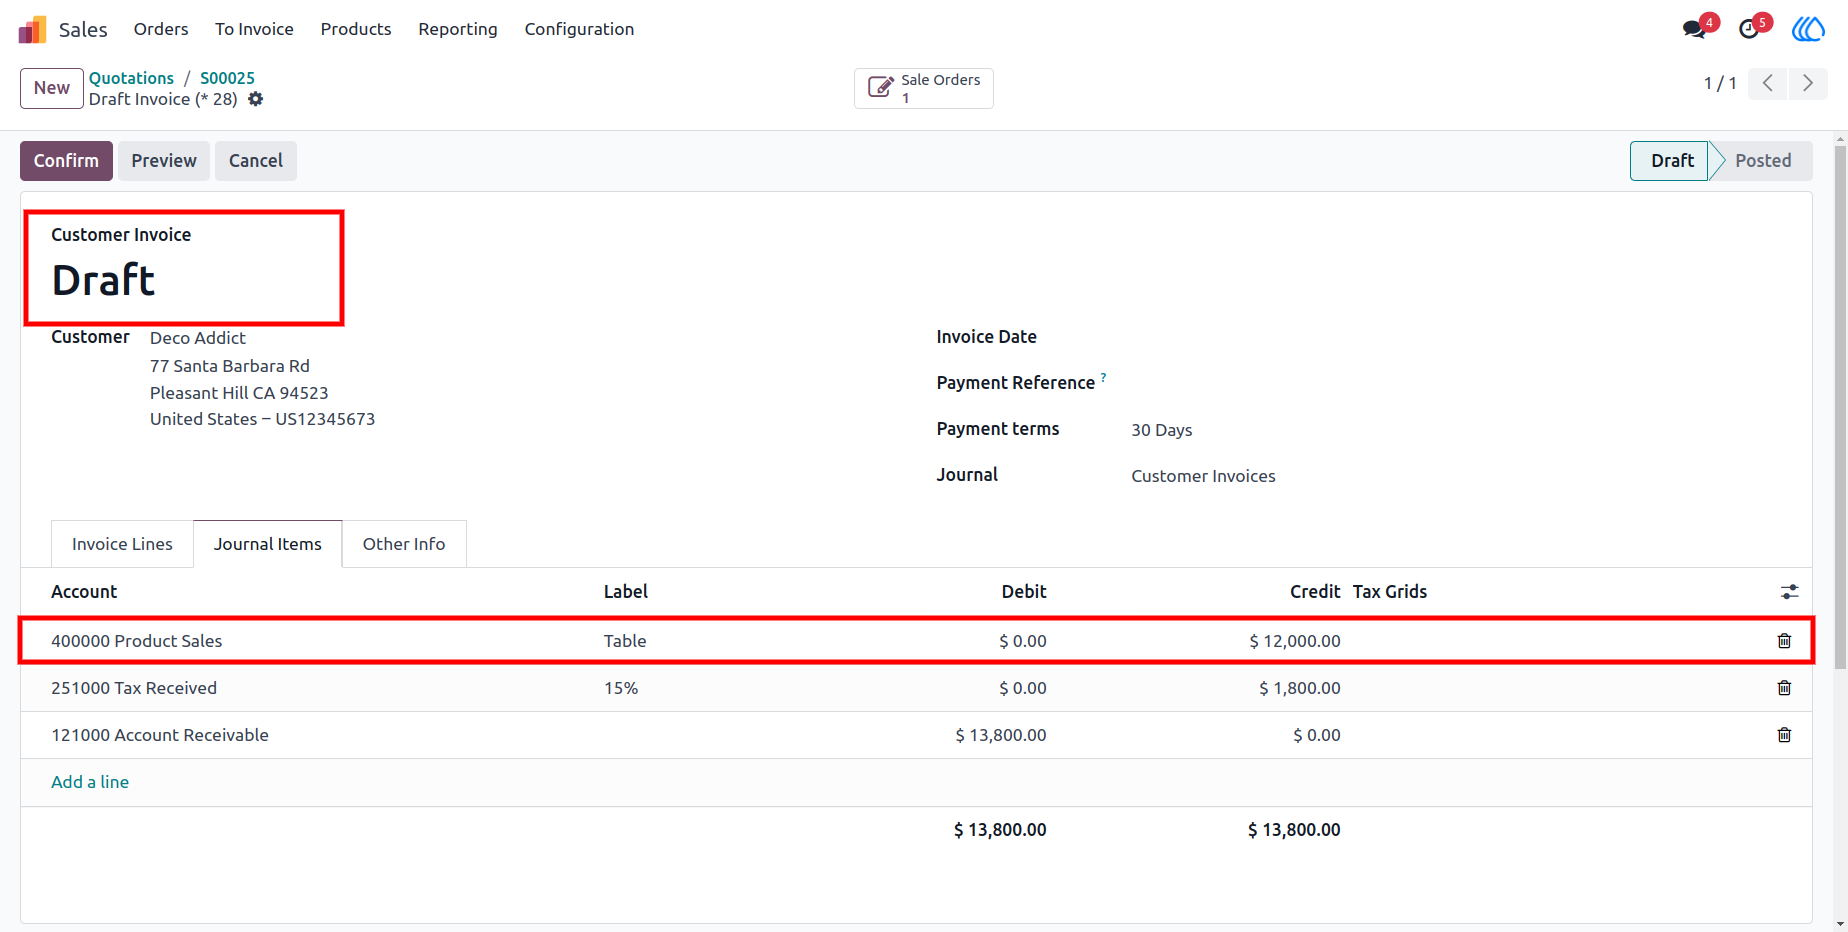1848x932 pixels.
Task: Open the user avatar menu icon
Action: [x=1808, y=29]
